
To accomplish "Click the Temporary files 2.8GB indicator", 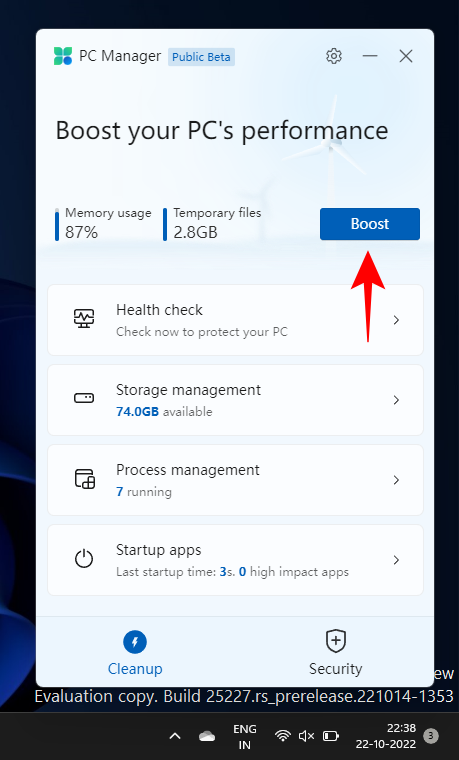I will point(212,223).
